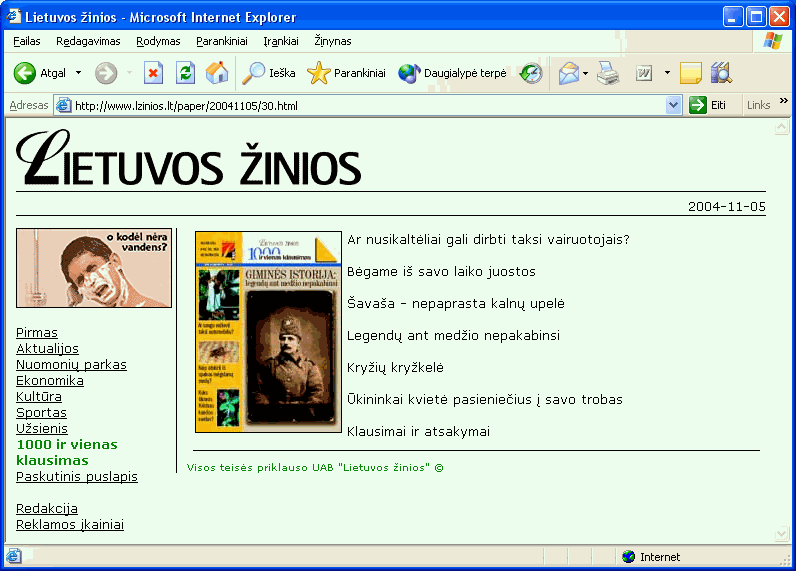Open the Pirmas section link
This screenshot has height=571, width=796.
(x=37, y=332)
